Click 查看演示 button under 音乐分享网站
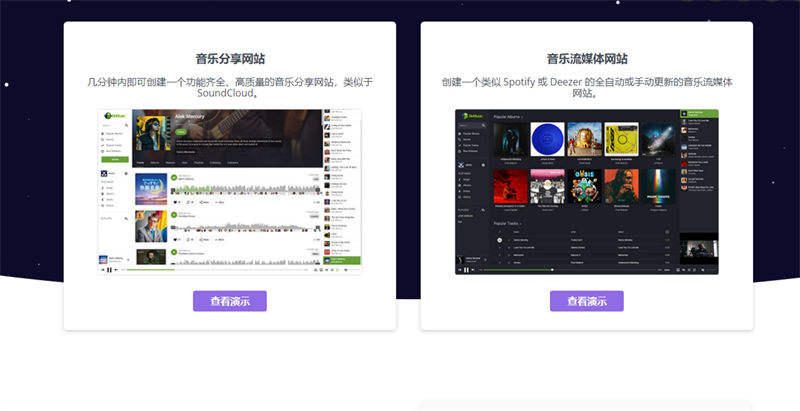Screen dimensions: 800x411 tap(229, 301)
